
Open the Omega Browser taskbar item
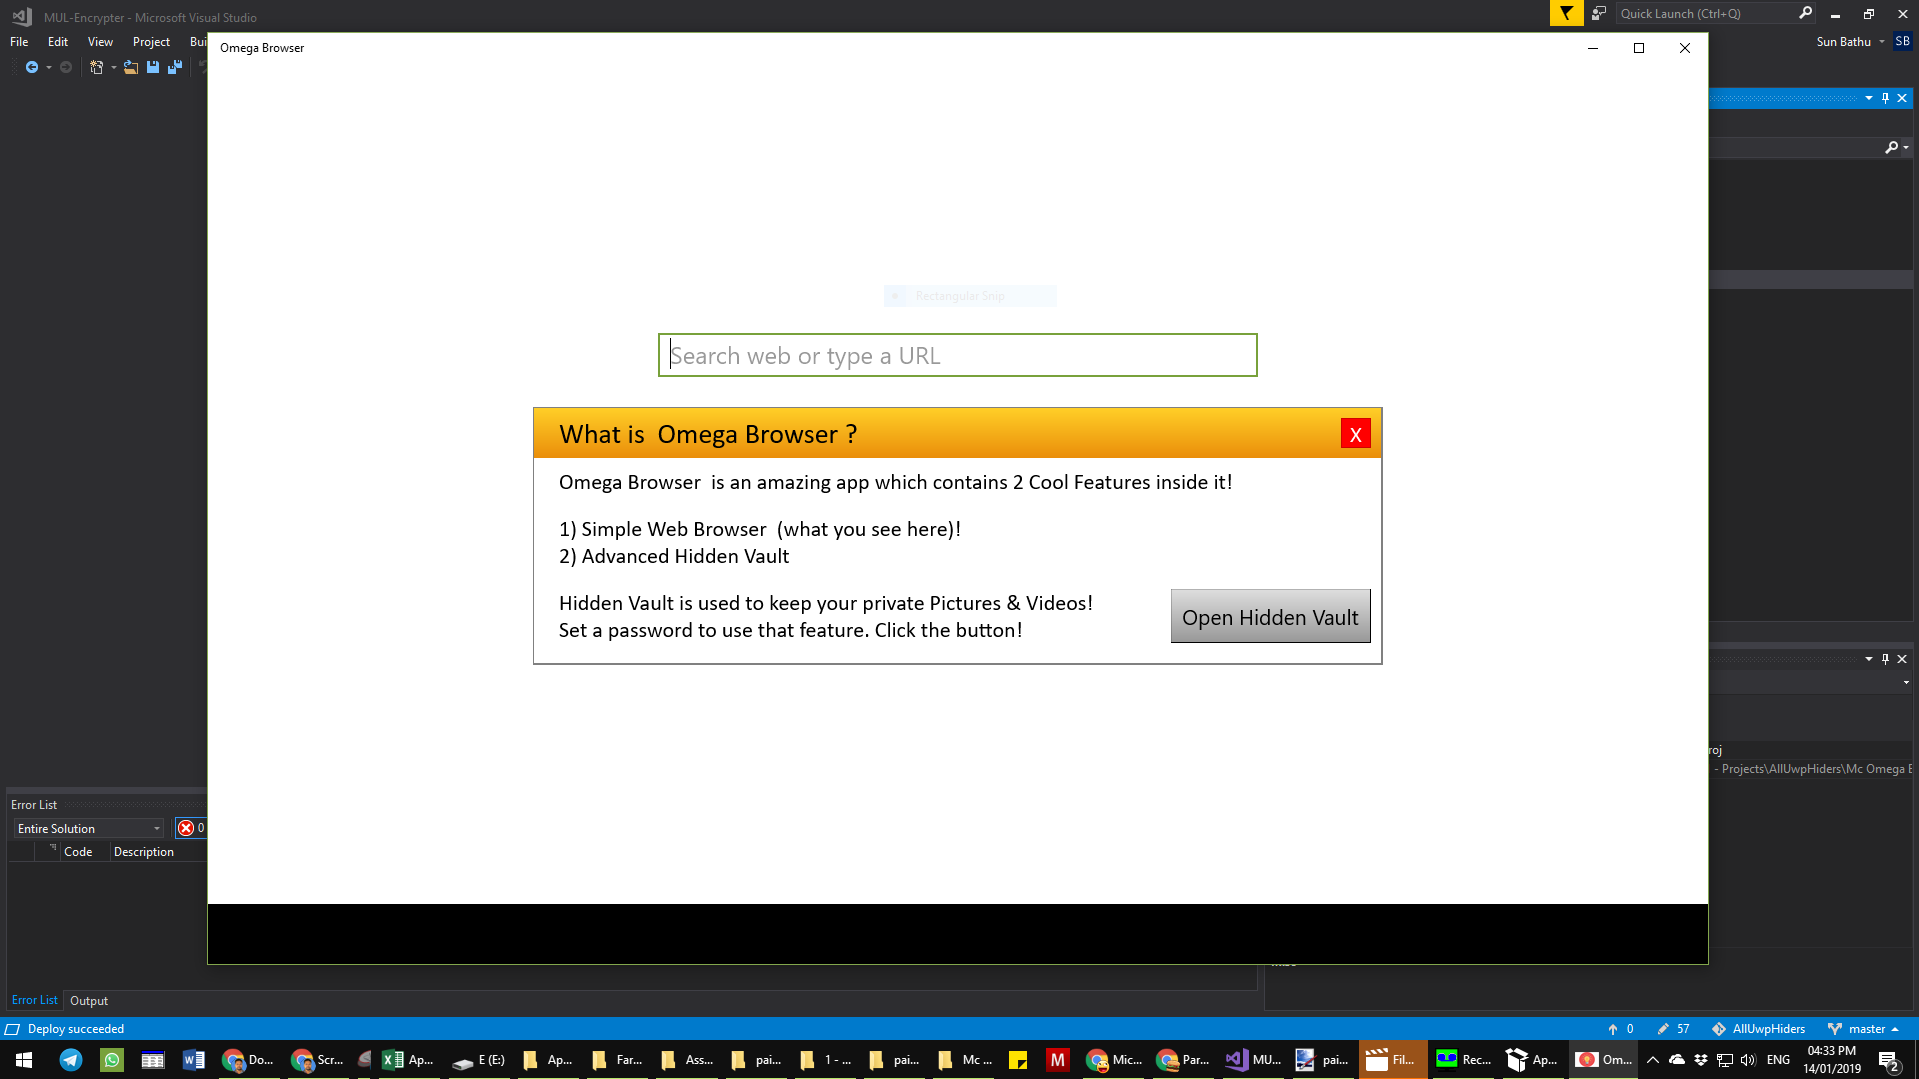click(x=1604, y=1060)
